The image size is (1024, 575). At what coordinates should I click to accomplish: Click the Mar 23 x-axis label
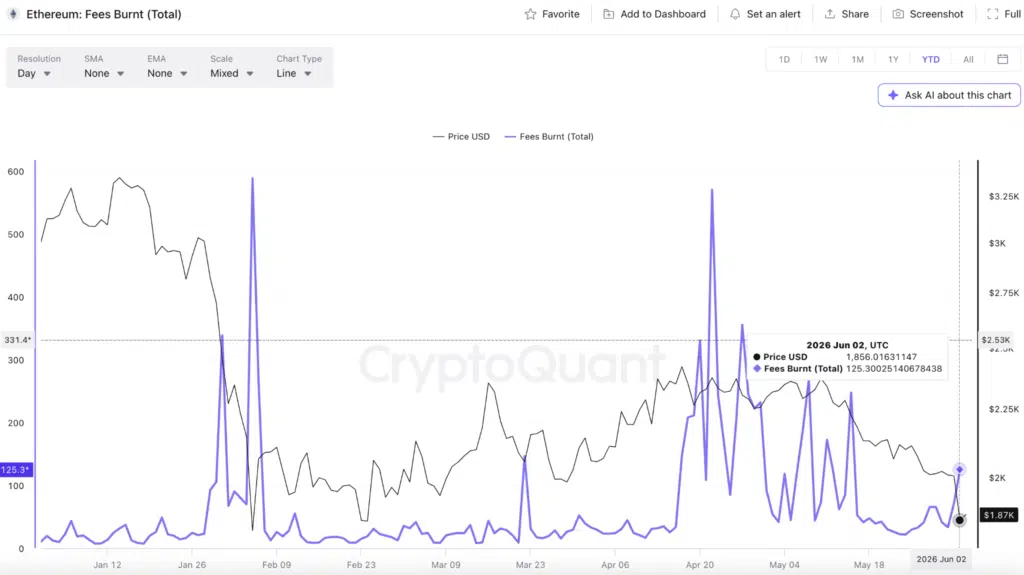[530, 565]
